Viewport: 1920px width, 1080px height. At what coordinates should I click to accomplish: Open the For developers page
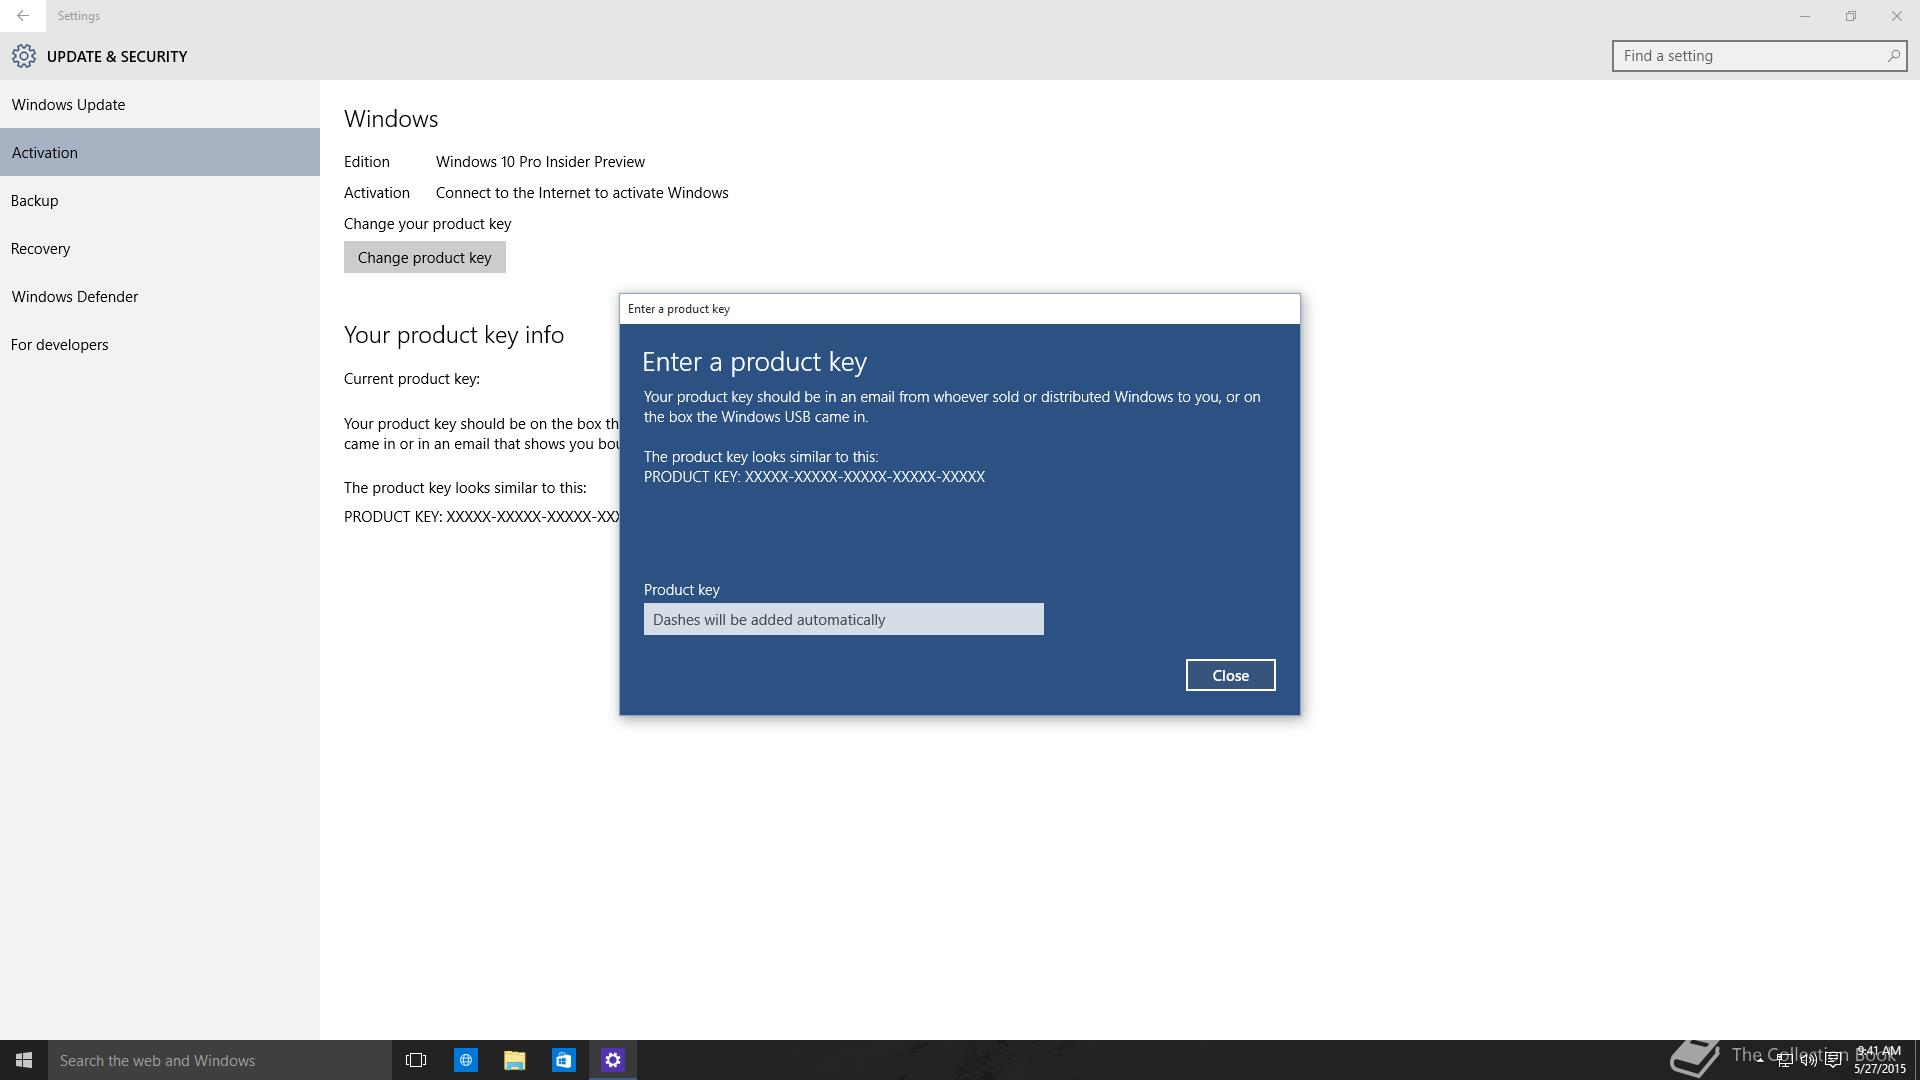[x=160, y=344]
